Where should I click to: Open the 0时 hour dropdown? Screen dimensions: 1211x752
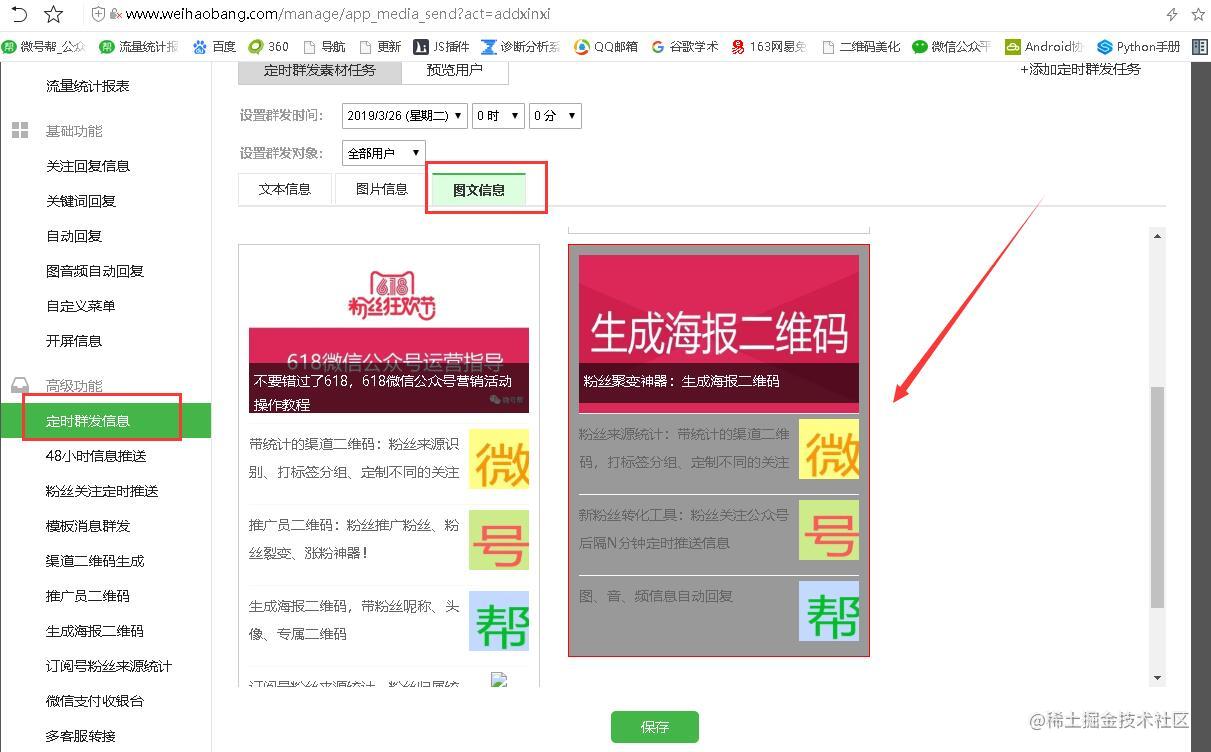coord(497,115)
